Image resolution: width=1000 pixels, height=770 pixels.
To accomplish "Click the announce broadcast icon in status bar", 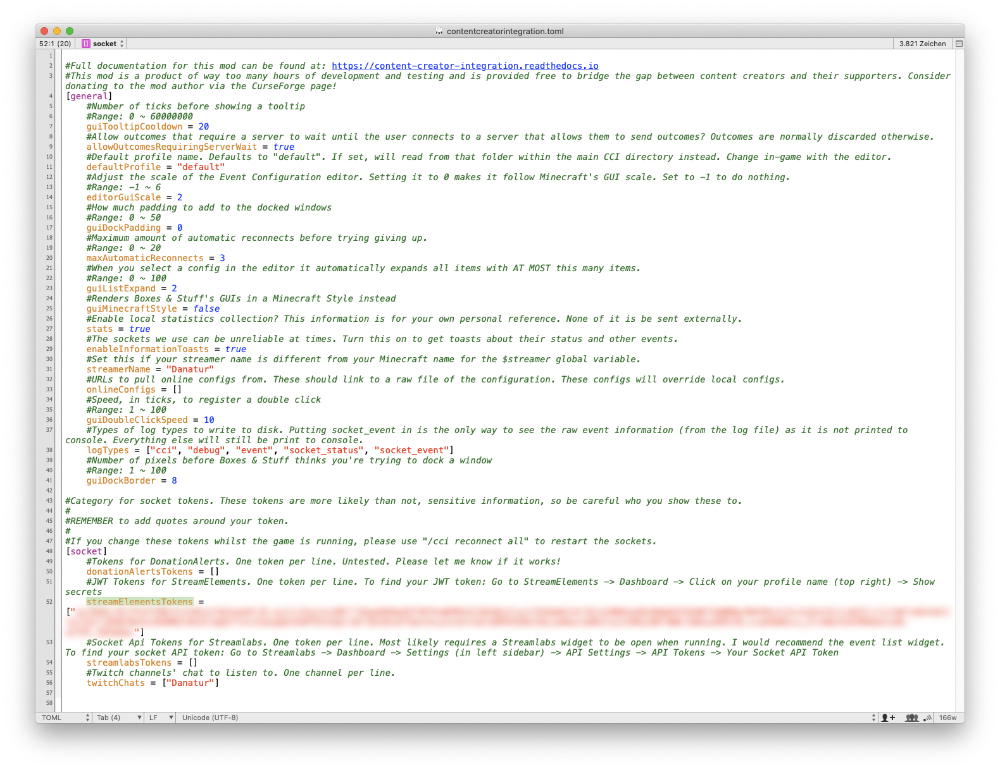I will click(x=928, y=717).
